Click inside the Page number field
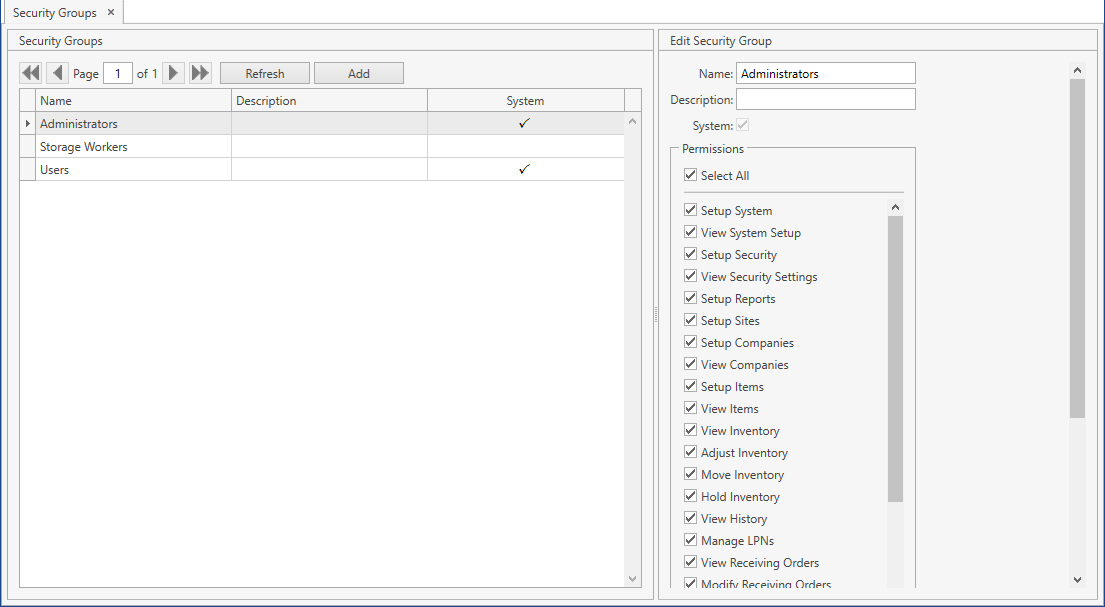 pos(117,72)
